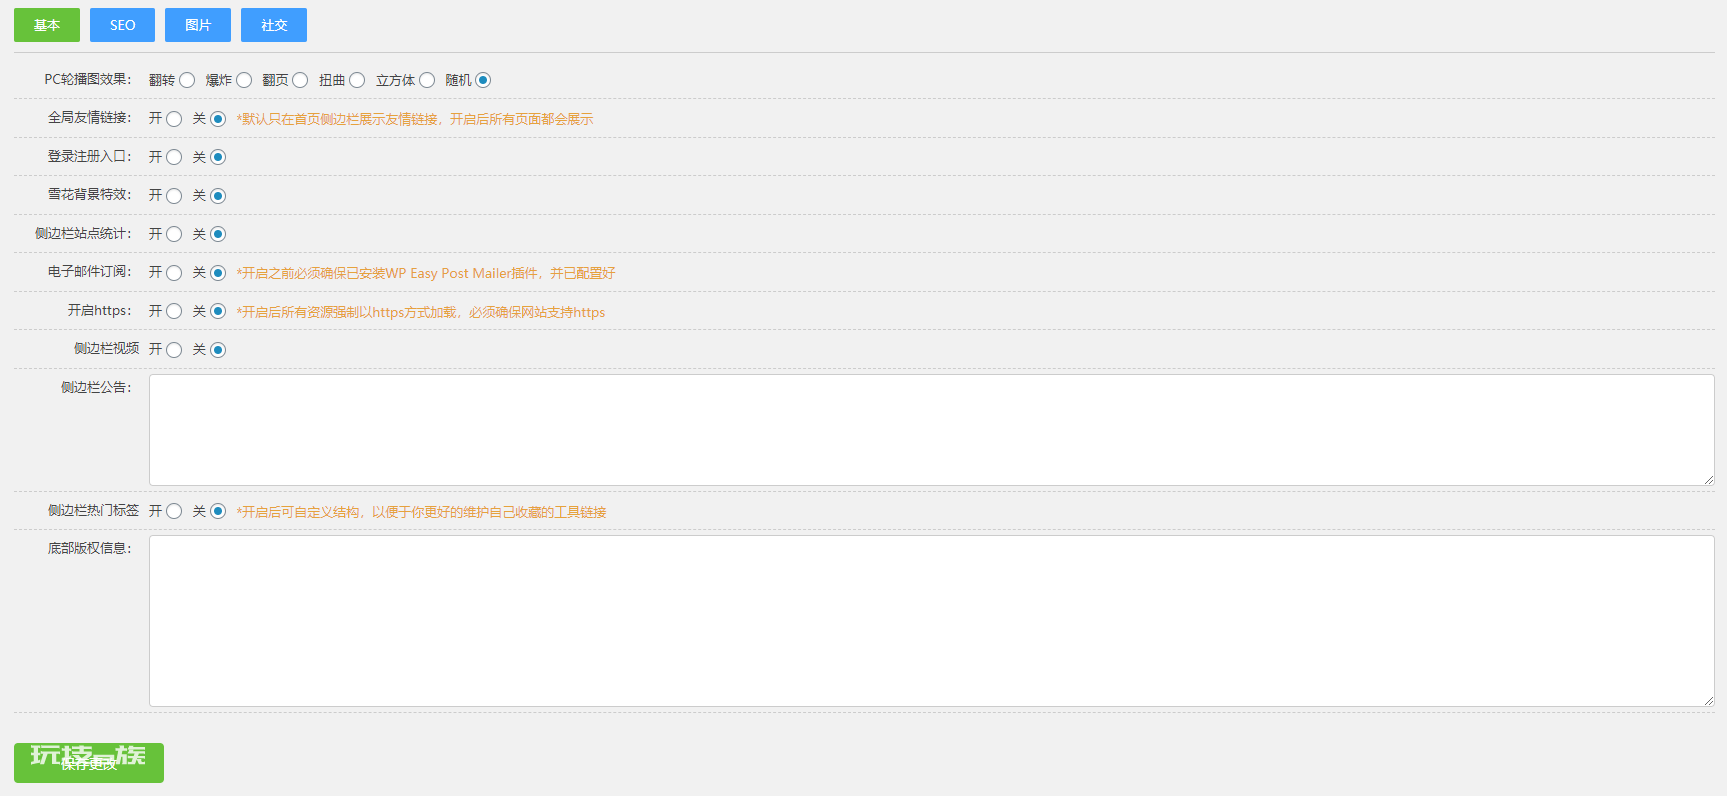Turn on 雪花背景特效 option
The width and height of the screenshot is (1727, 796).
174,196
